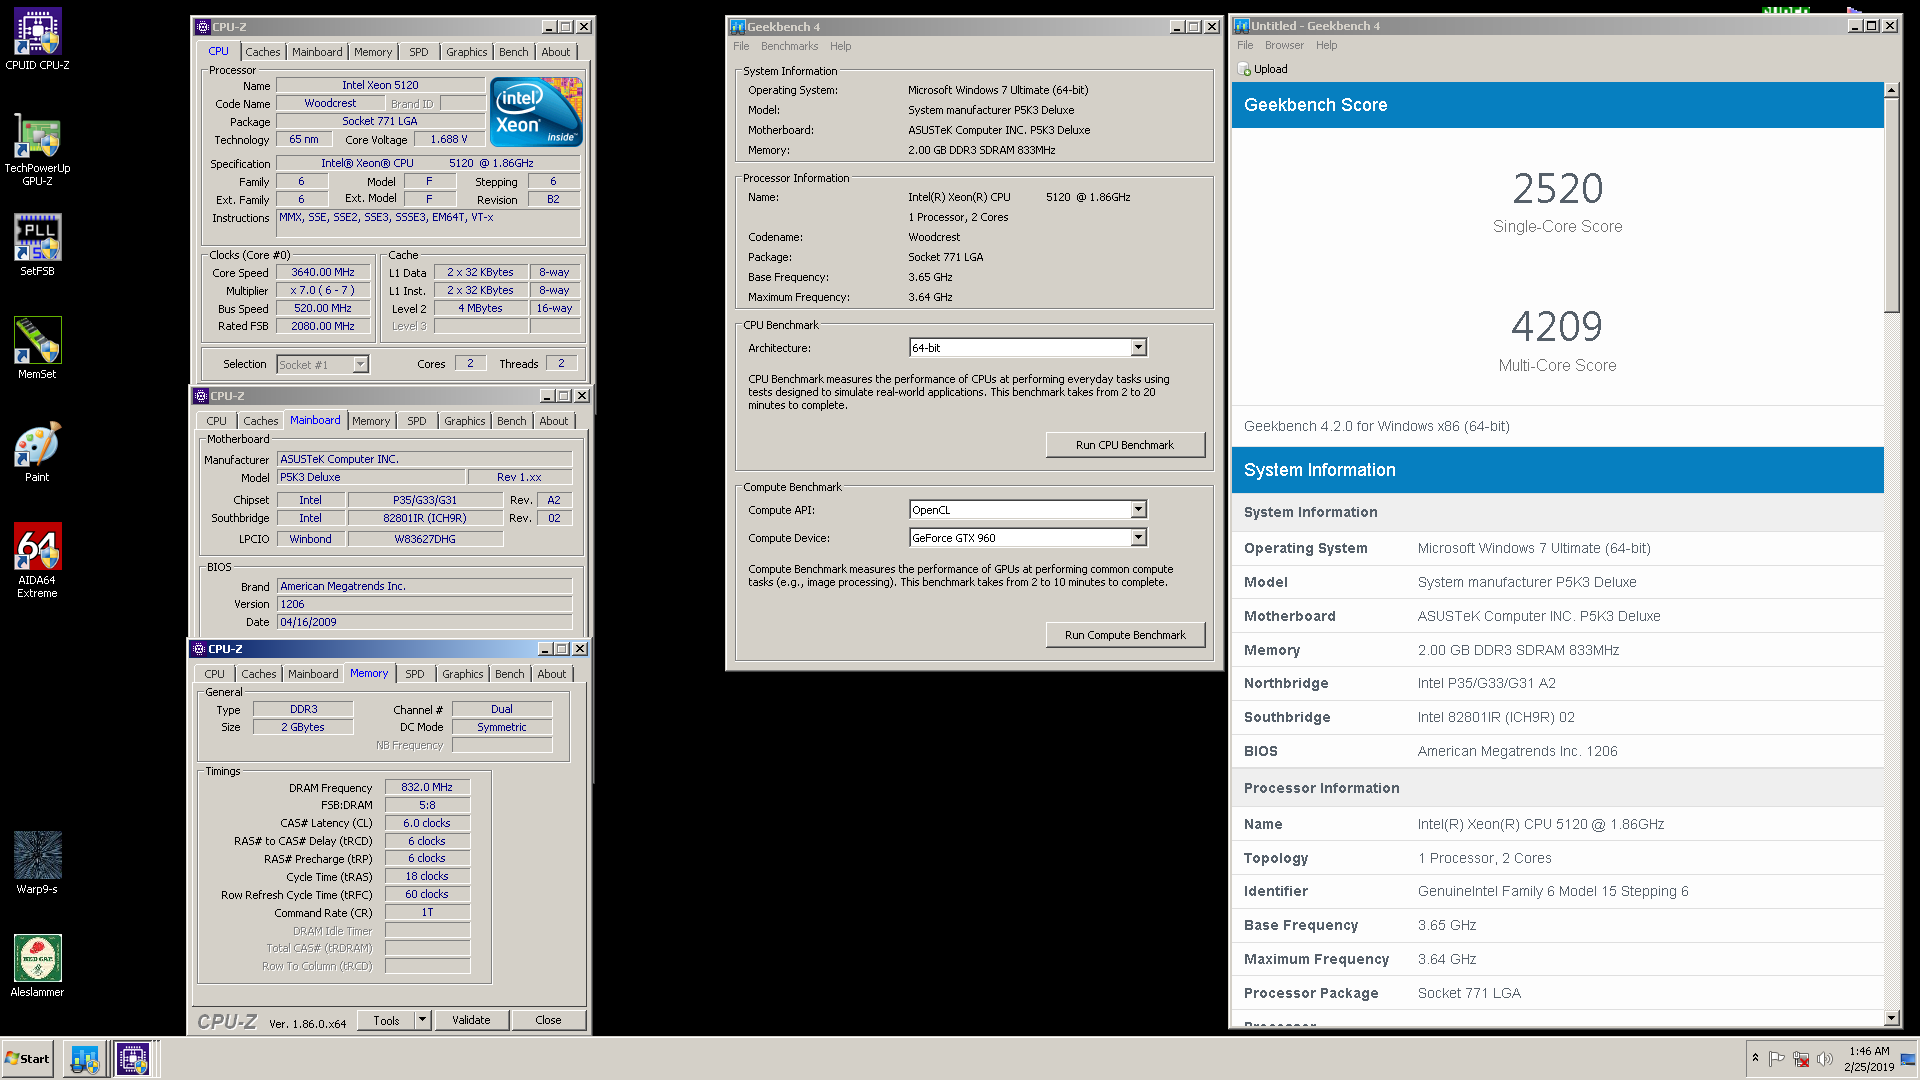This screenshot has width=1920, height=1080.
Task: Click mainboard Model P5K3 Deluxe field
Action: (x=371, y=477)
